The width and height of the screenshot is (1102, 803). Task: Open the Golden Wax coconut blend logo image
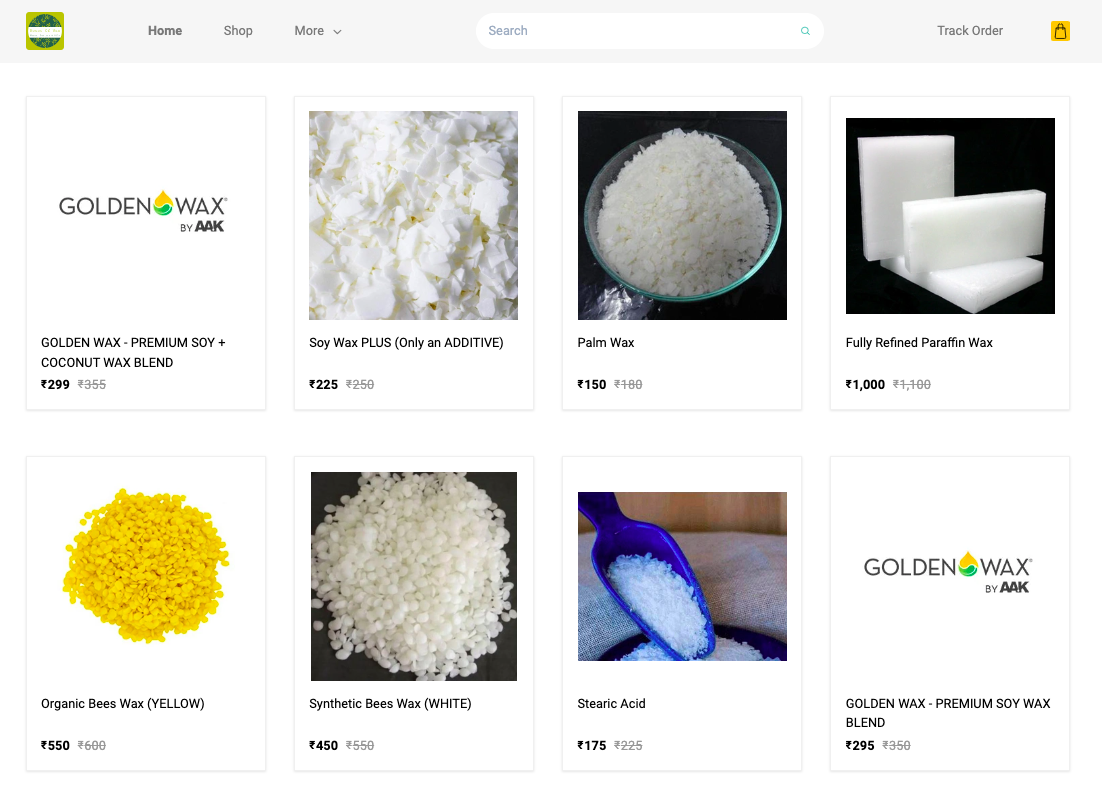(x=143, y=212)
